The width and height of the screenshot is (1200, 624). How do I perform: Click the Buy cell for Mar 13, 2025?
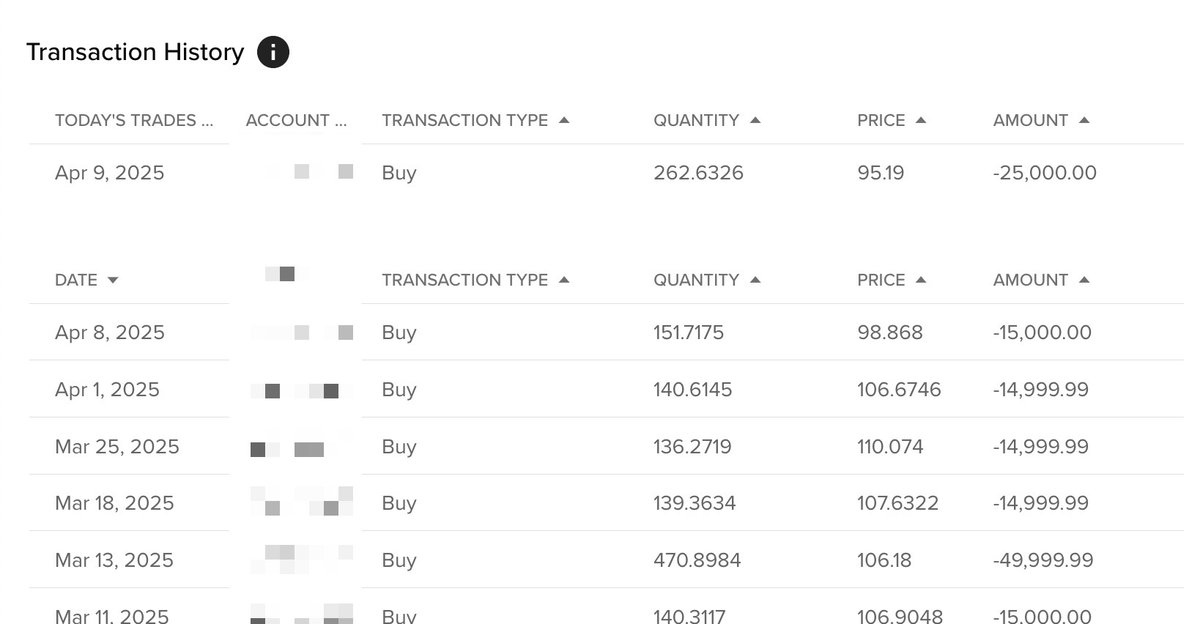(399, 560)
